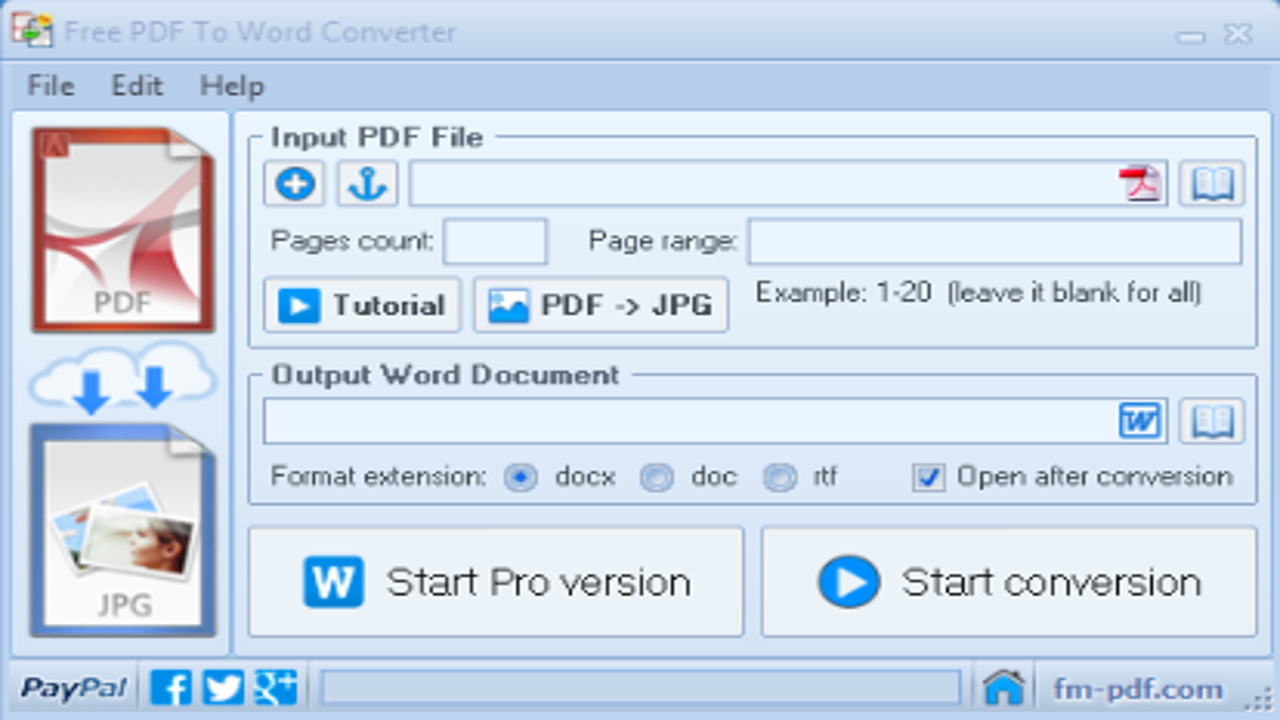Click the 'Format extension:' label
The width and height of the screenshot is (1280, 720).
[378, 477]
